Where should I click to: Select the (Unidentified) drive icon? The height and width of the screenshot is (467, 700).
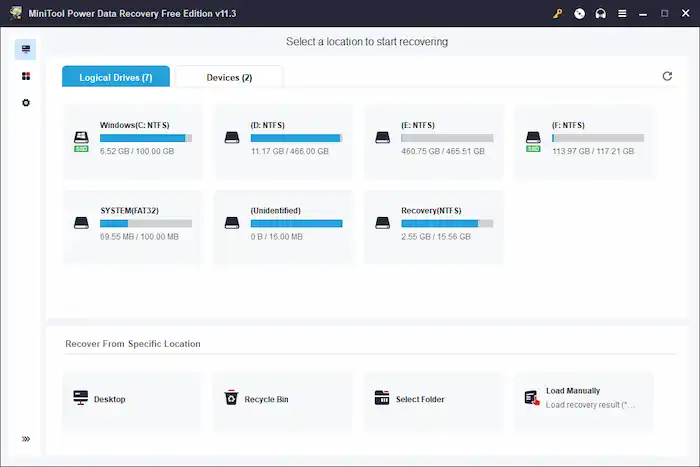pos(232,223)
